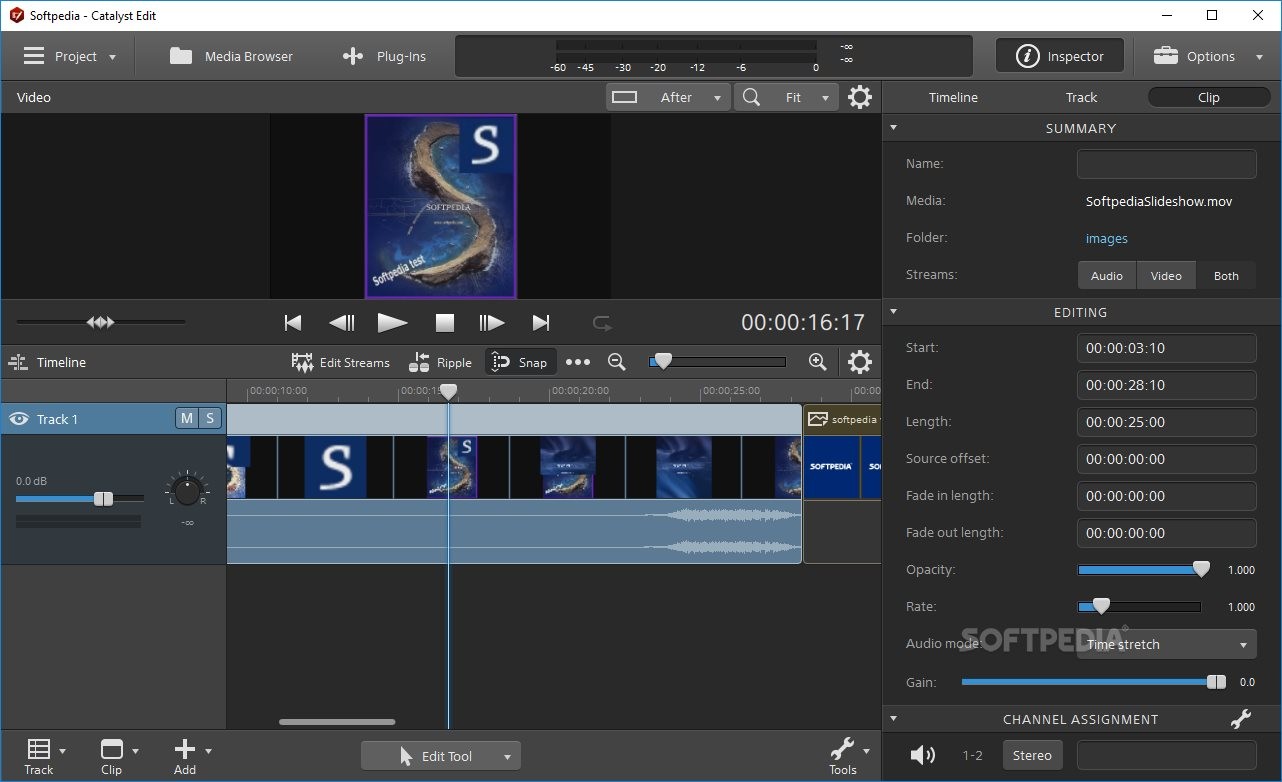
Task: Go to end of timeline
Action: (541, 322)
